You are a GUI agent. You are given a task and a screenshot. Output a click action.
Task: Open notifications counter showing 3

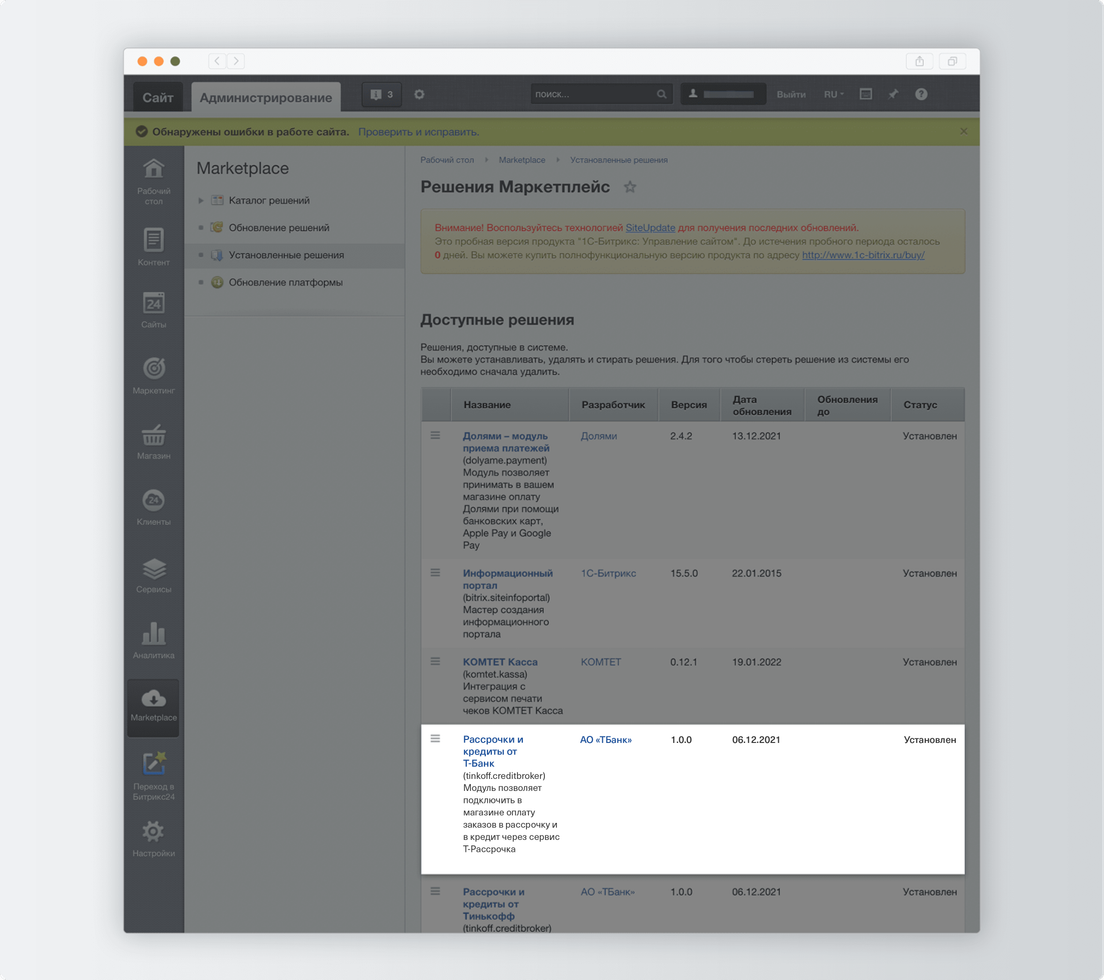click(x=381, y=95)
